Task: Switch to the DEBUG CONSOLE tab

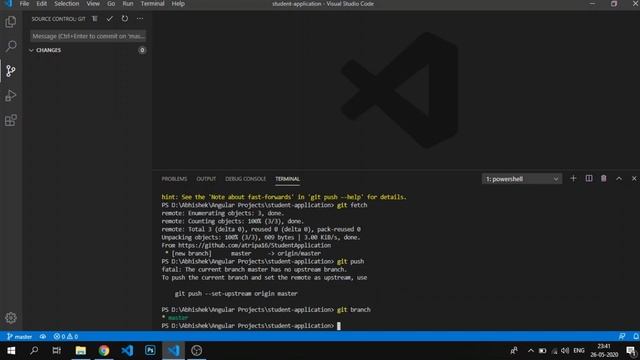Action: pyautogui.click(x=245, y=179)
